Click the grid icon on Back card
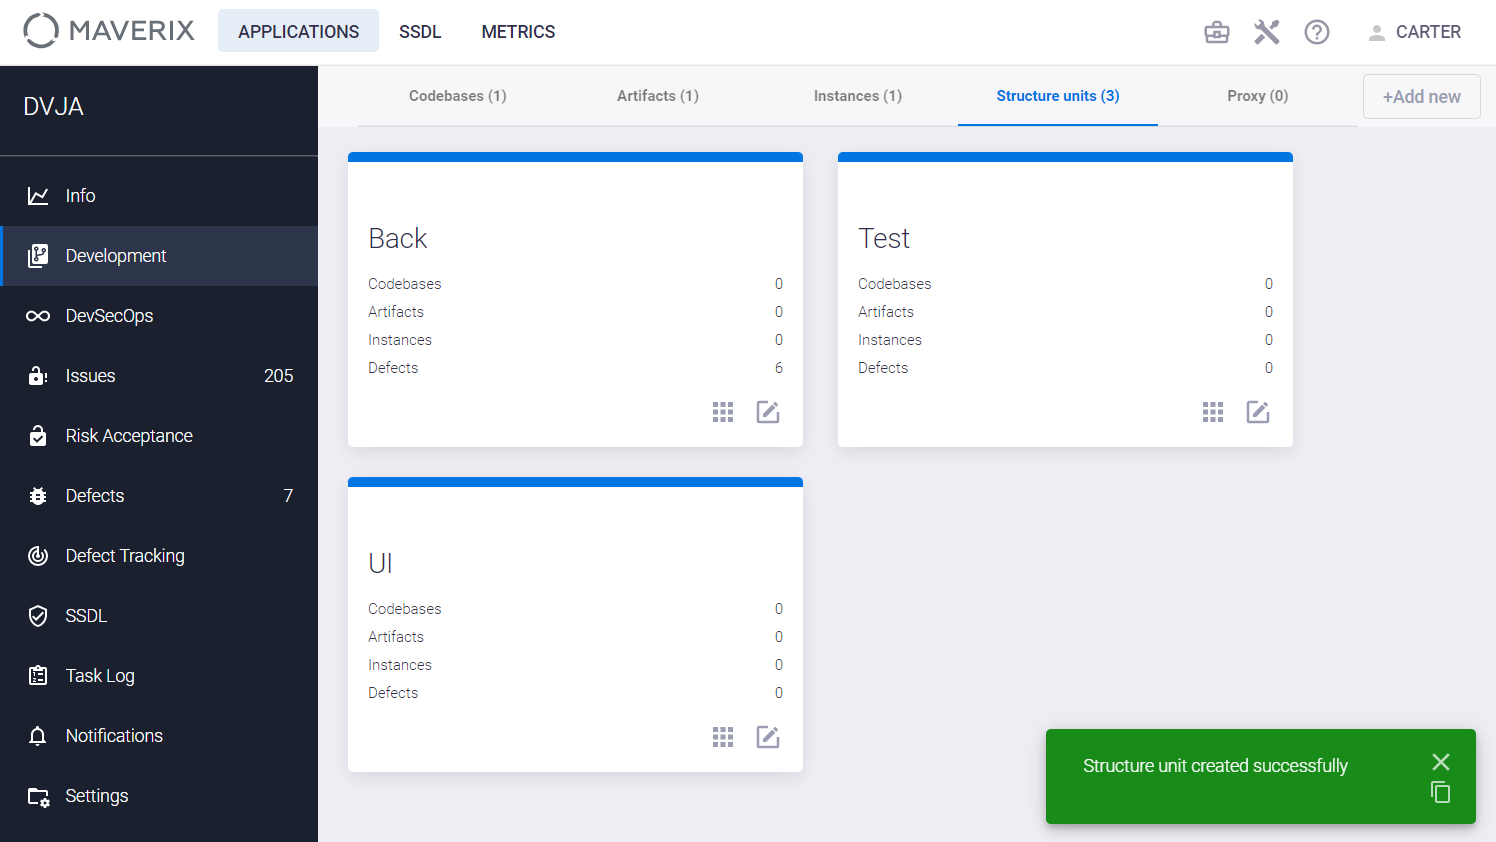The height and width of the screenshot is (842, 1496). [x=723, y=412]
